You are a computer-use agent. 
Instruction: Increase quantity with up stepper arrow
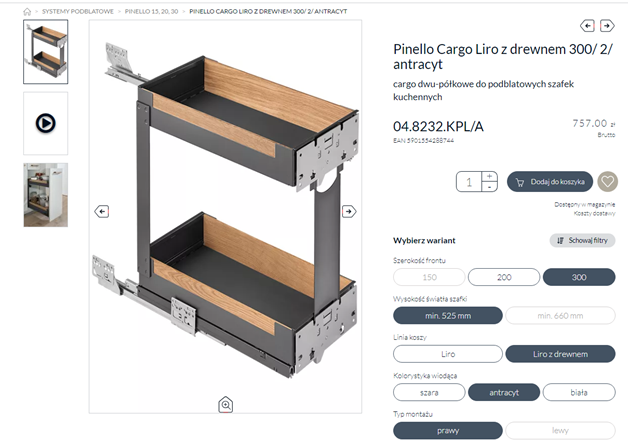(489, 176)
